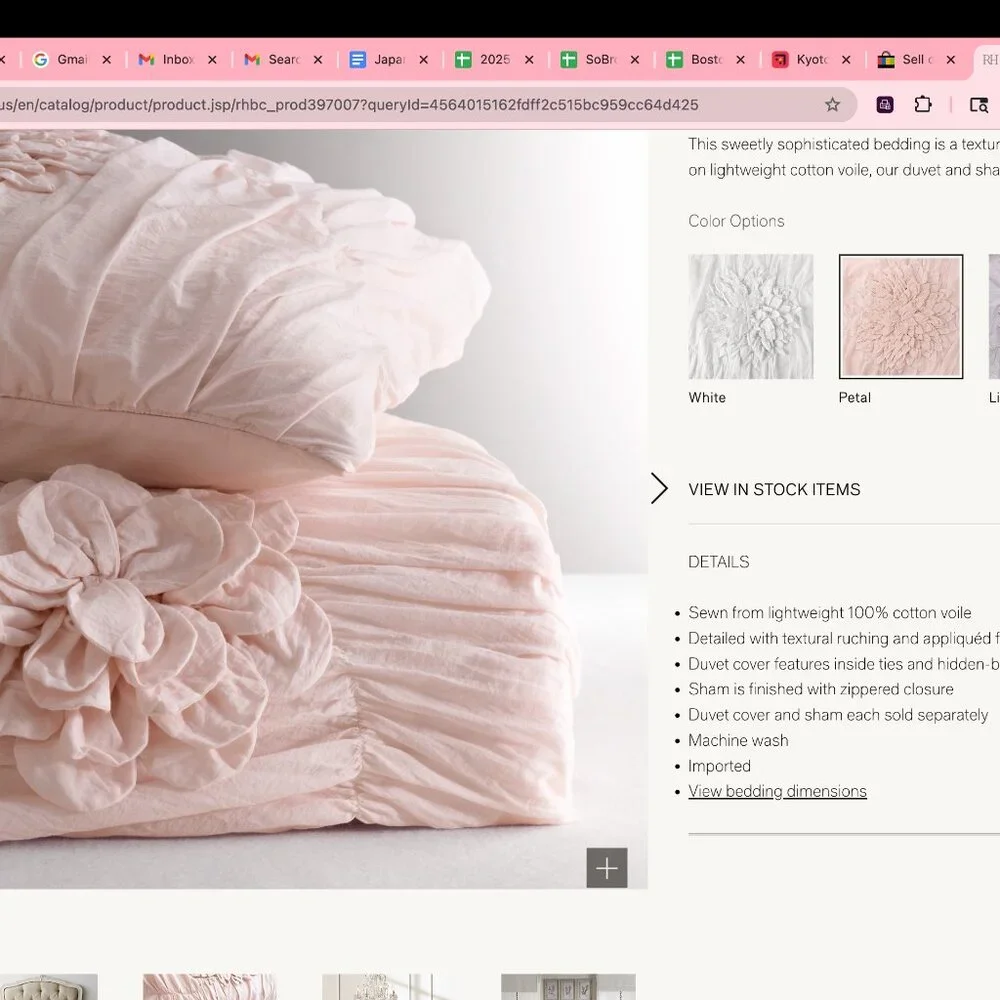Image resolution: width=1000 pixels, height=1000 pixels.
Task: Click the DETAILS section heading
Action: click(x=719, y=562)
